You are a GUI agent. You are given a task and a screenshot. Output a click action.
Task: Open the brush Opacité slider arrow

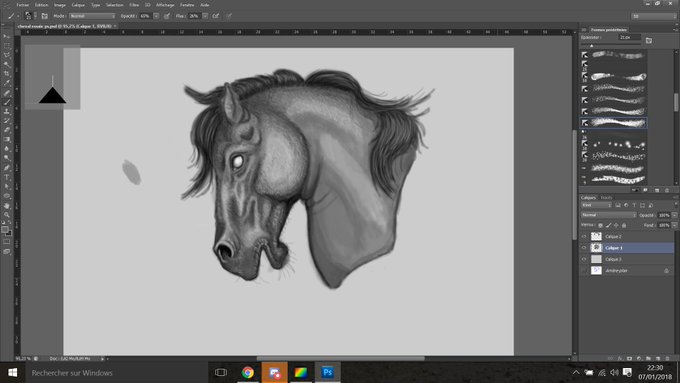tap(156, 16)
